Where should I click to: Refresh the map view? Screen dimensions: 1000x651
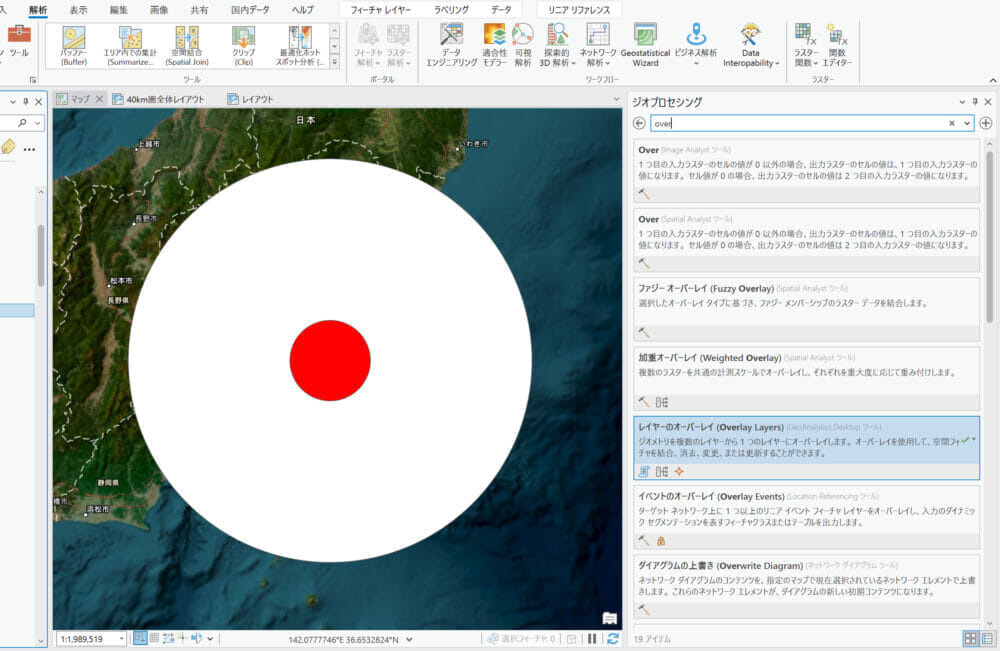click(x=613, y=638)
